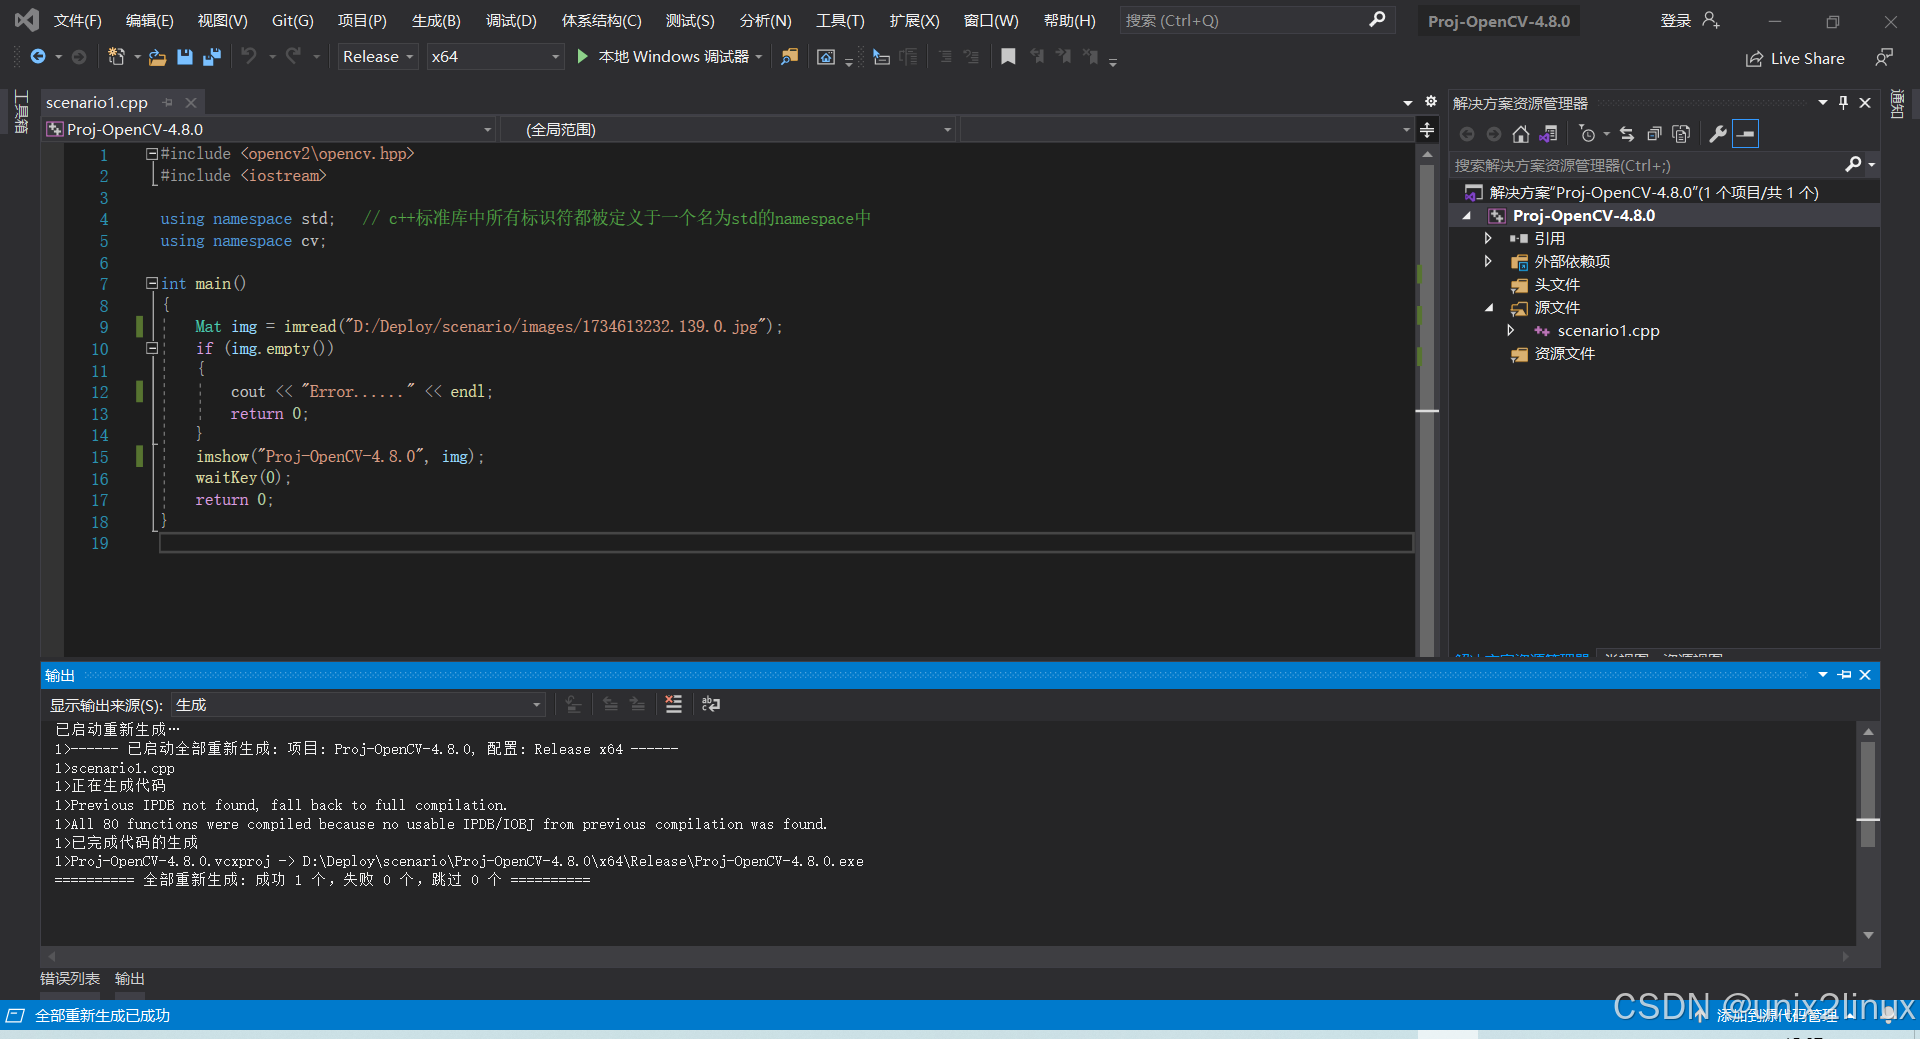Click the Show All Files icon

pyautogui.click(x=1681, y=134)
